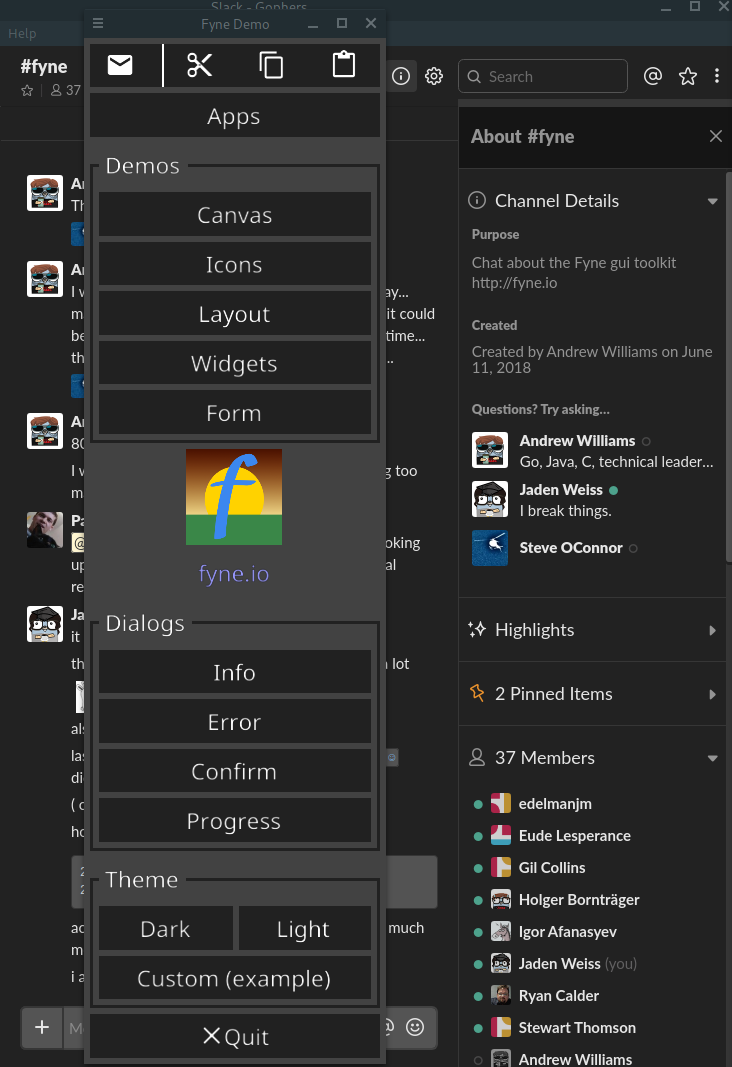Click the fyne.io logo image
The height and width of the screenshot is (1067, 732).
tap(233, 497)
